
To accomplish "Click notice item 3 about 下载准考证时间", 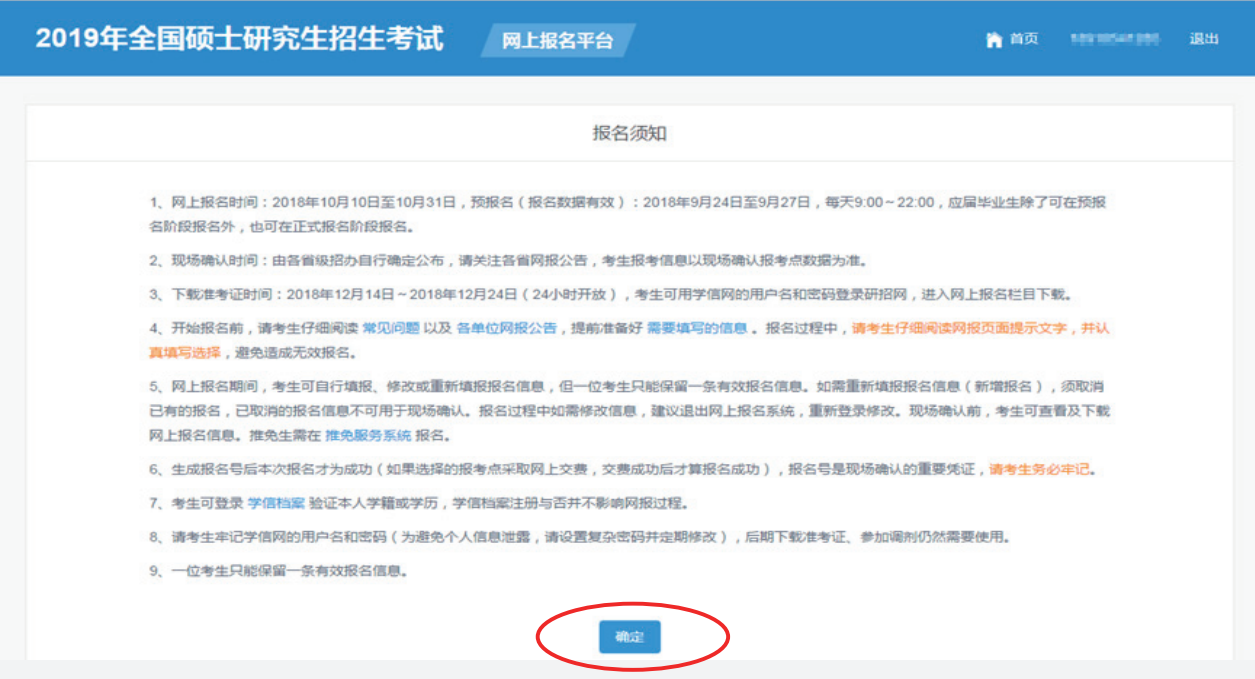I will click(x=608, y=294).
